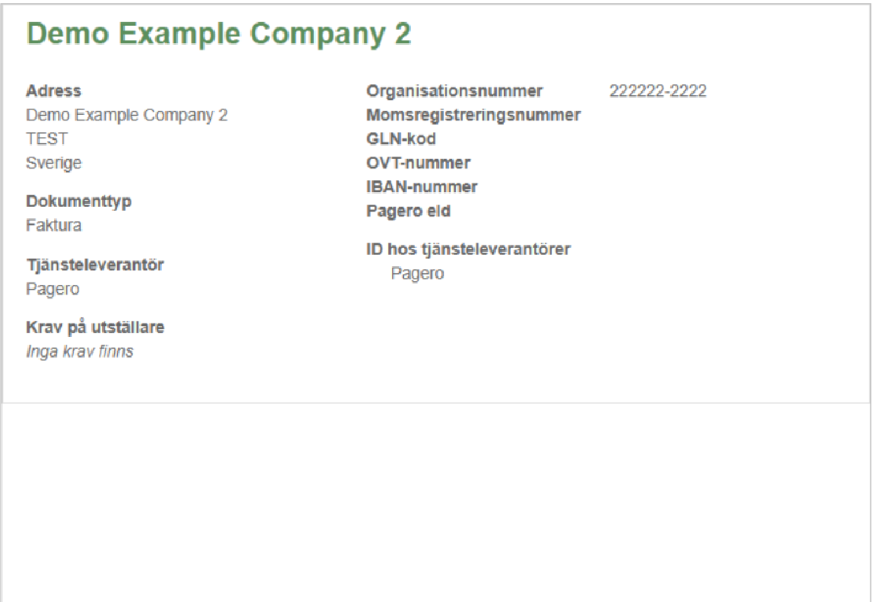Image resolution: width=872 pixels, height=602 pixels.
Task: Click the Krav på utställare label
Action: 95,327
